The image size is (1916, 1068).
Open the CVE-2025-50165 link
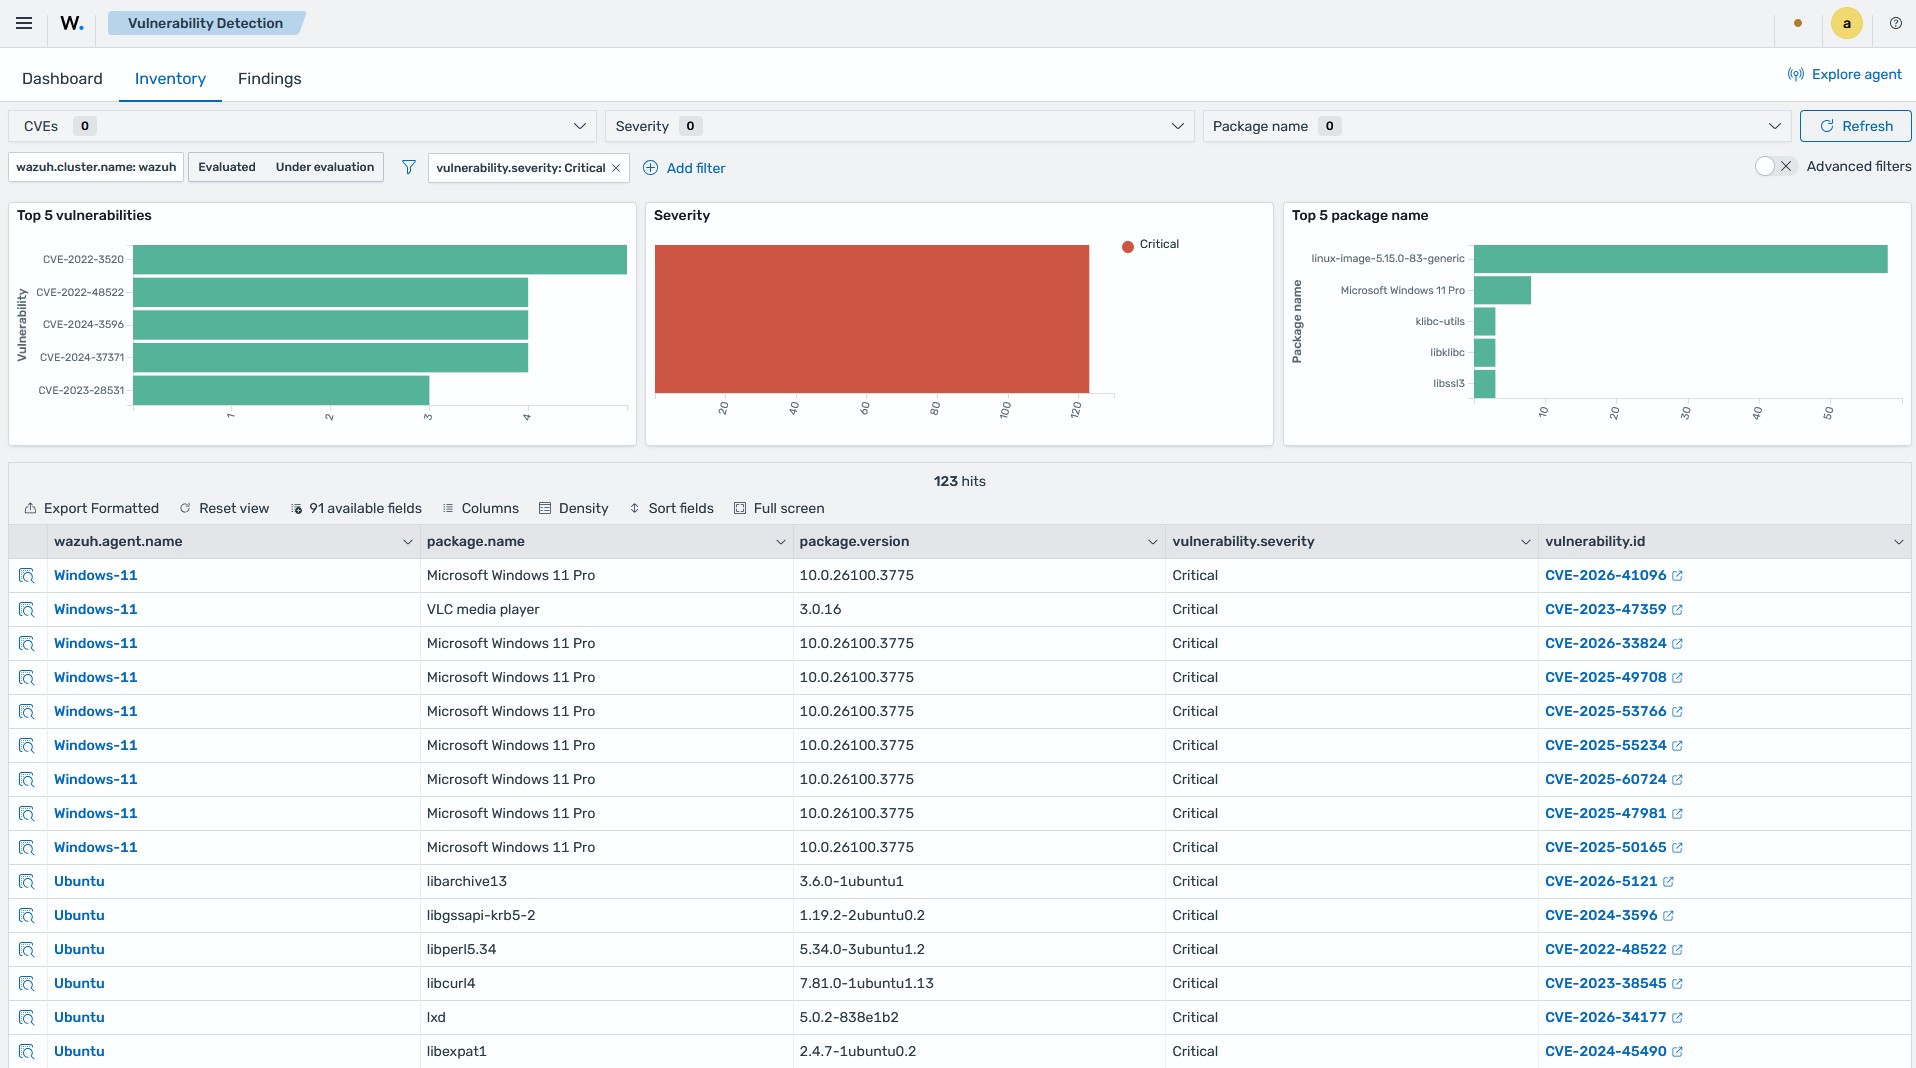pos(1605,848)
